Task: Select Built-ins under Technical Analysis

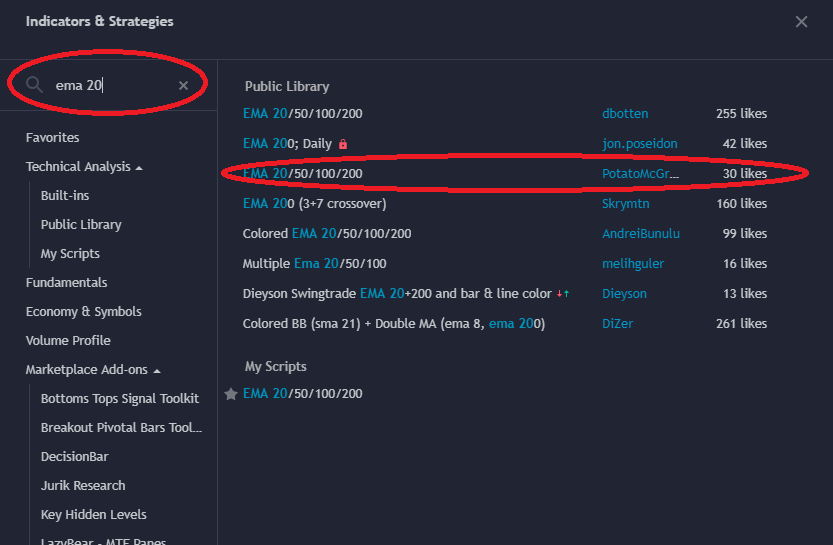Action: [65, 196]
